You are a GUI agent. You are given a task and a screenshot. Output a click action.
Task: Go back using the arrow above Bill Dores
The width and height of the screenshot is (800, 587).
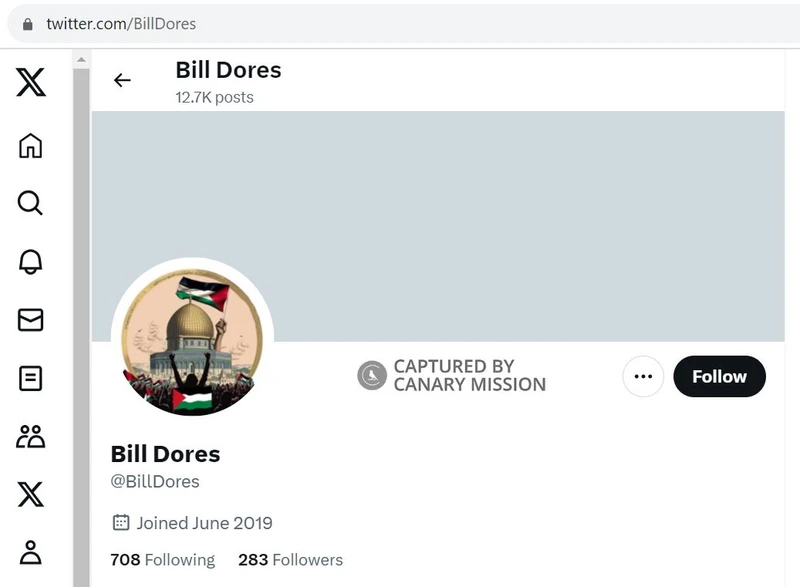point(123,80)
